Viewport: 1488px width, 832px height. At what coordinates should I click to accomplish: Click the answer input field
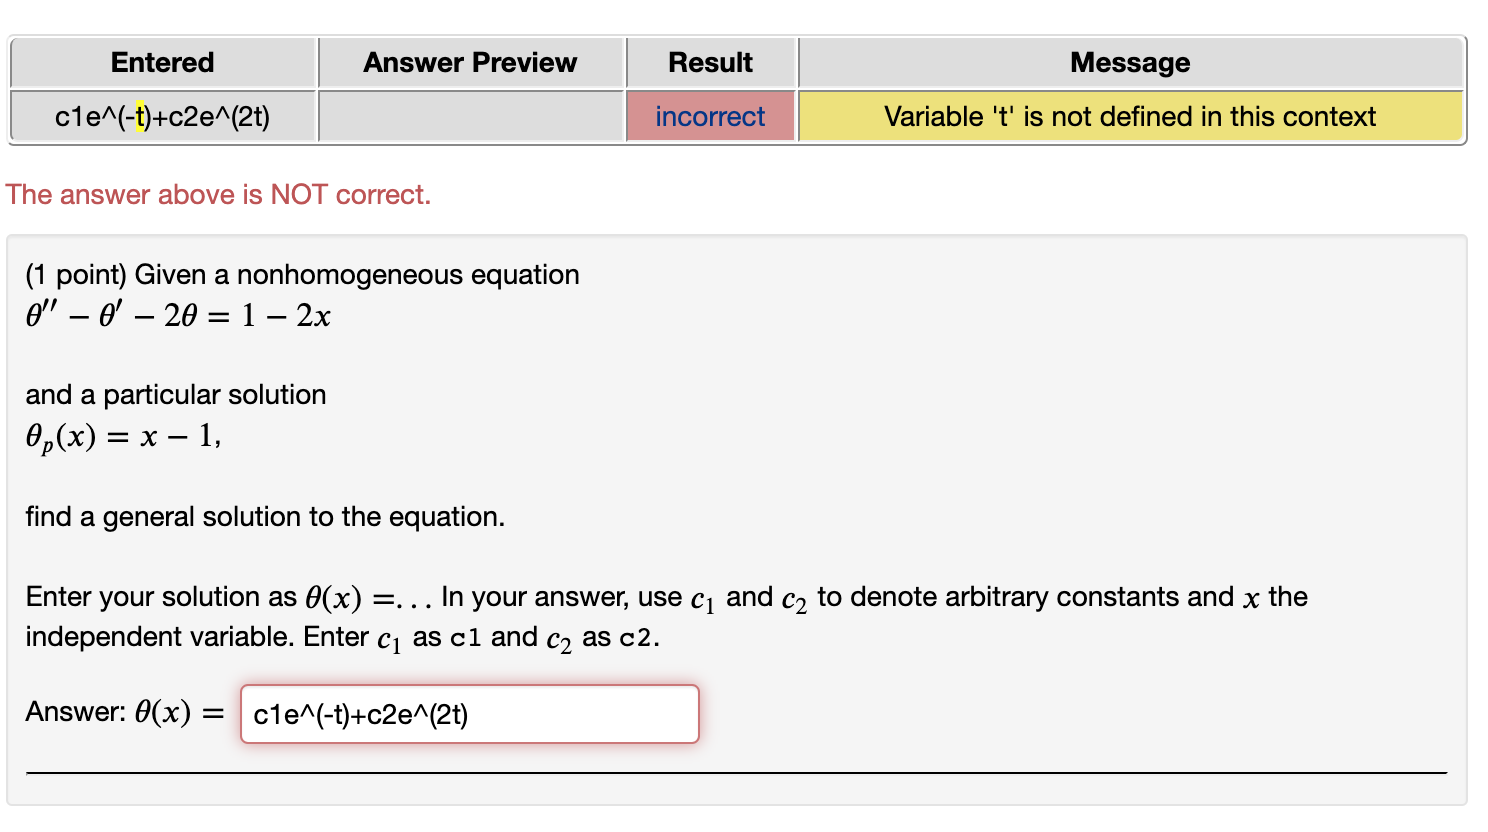[468, 714]
